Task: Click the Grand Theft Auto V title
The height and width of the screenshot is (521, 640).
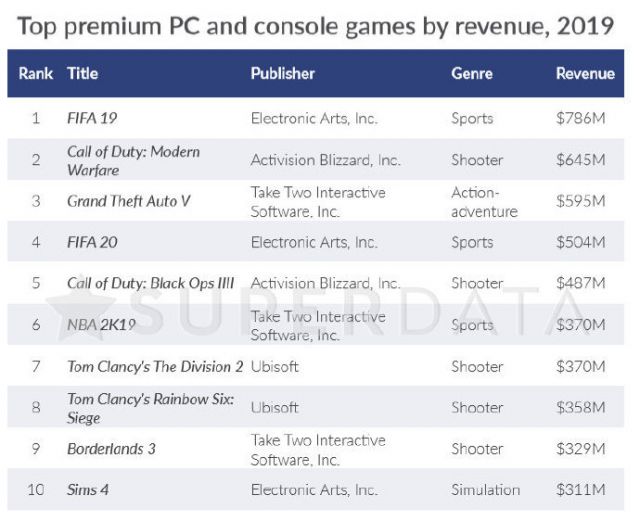Action: pyautogui.click(x=128, y=201)
